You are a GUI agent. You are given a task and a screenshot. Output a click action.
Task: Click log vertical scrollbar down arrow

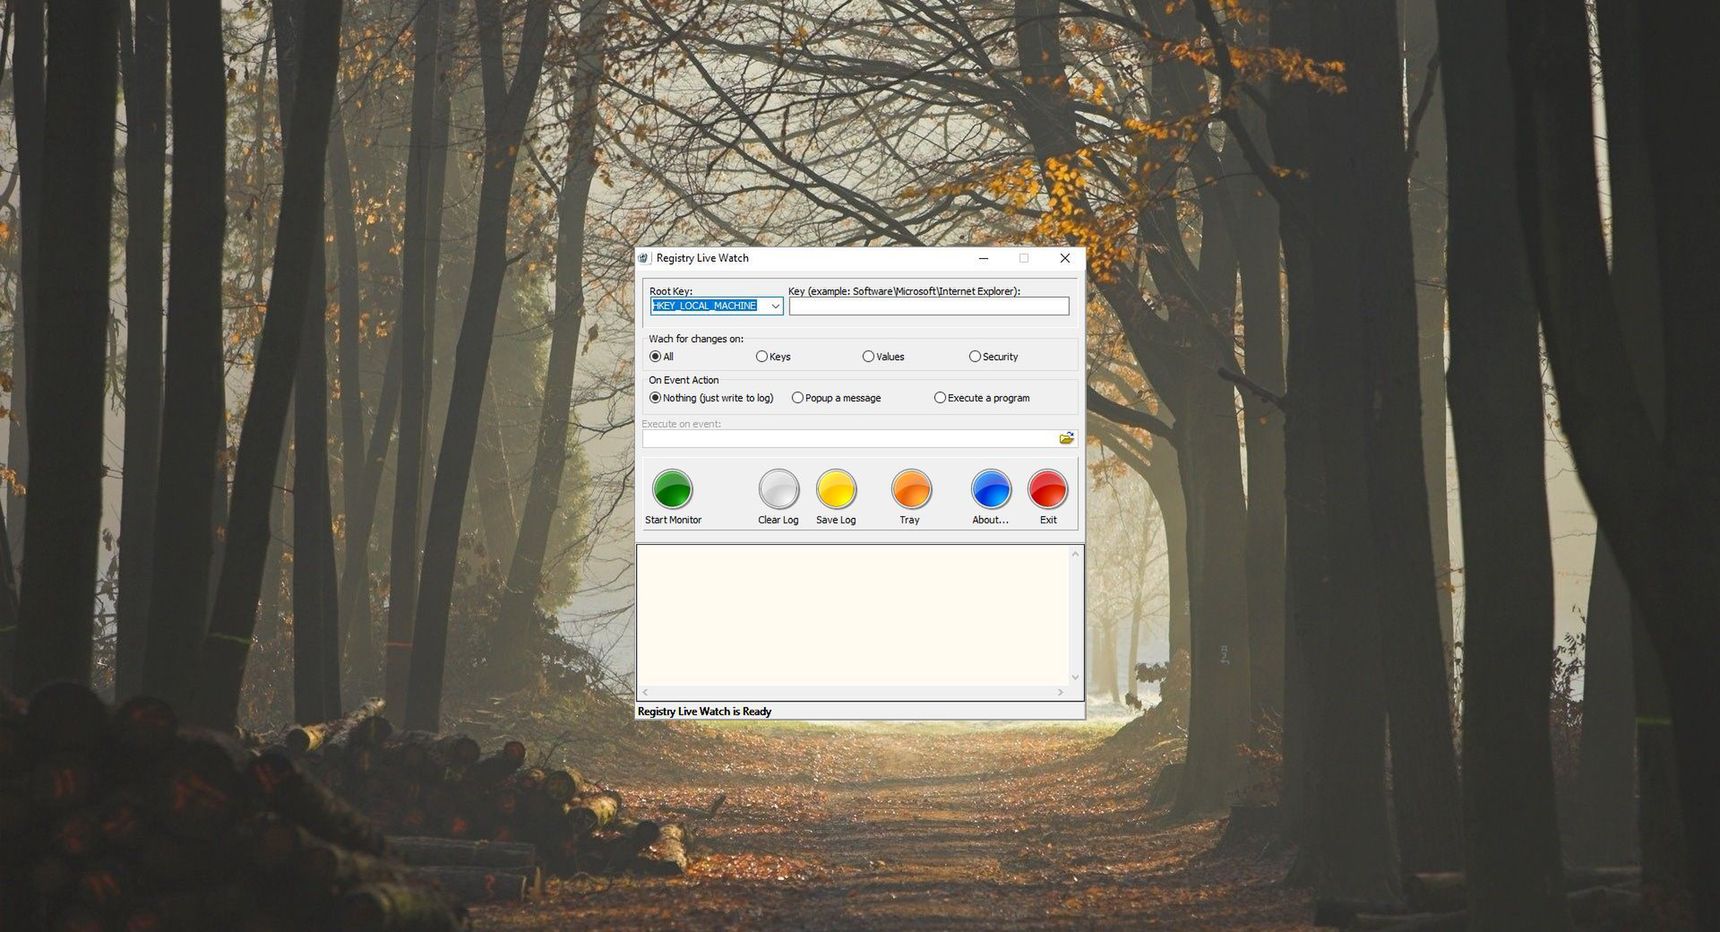pos(1076,677)
